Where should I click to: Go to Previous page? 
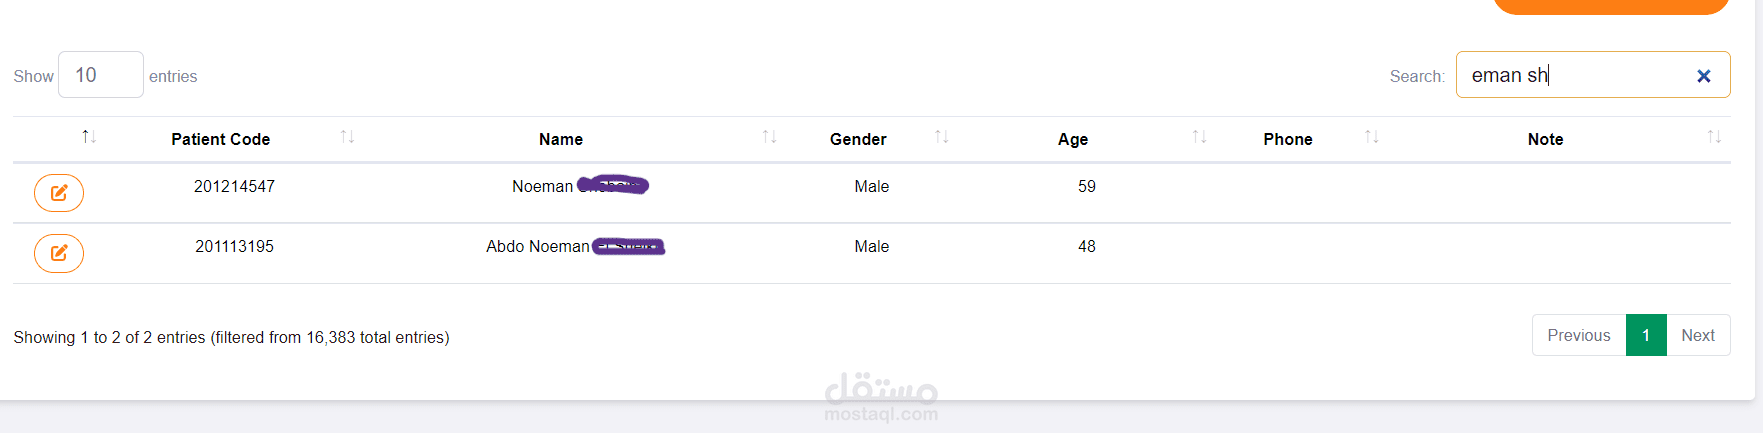[x=1579, y=336]
